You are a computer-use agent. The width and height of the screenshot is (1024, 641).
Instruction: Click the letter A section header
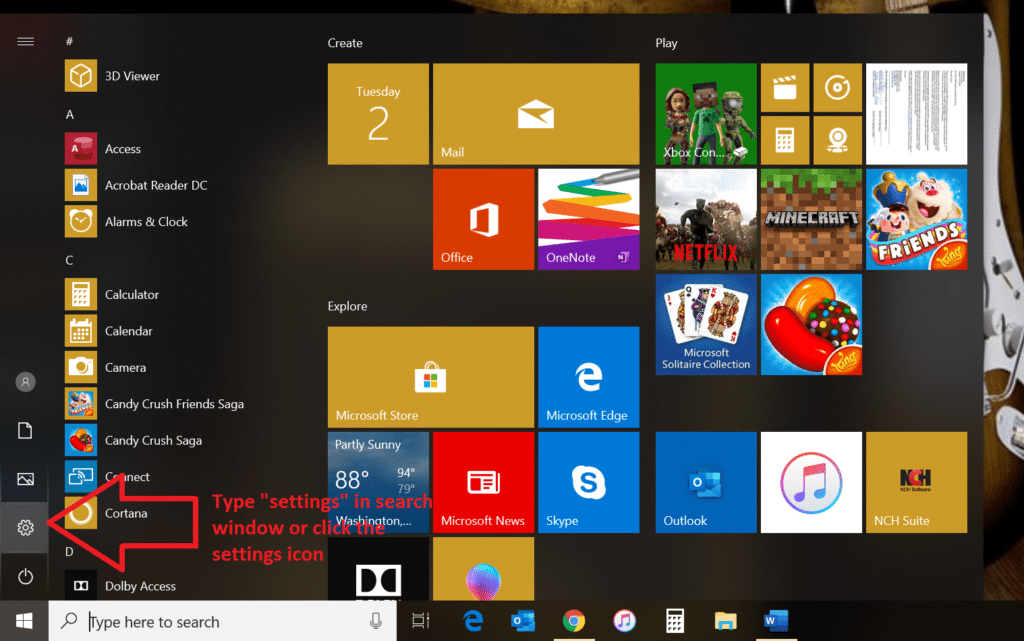70,115
